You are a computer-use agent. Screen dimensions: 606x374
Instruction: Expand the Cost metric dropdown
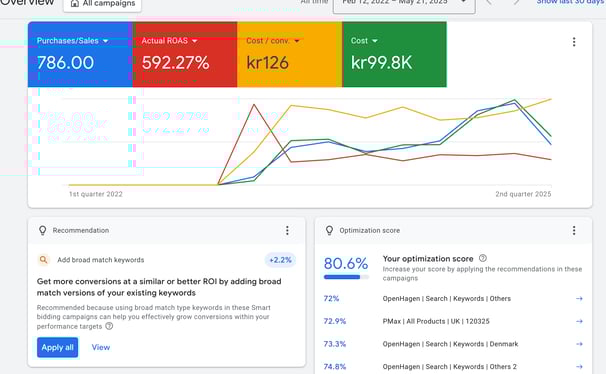pos(374,41)
